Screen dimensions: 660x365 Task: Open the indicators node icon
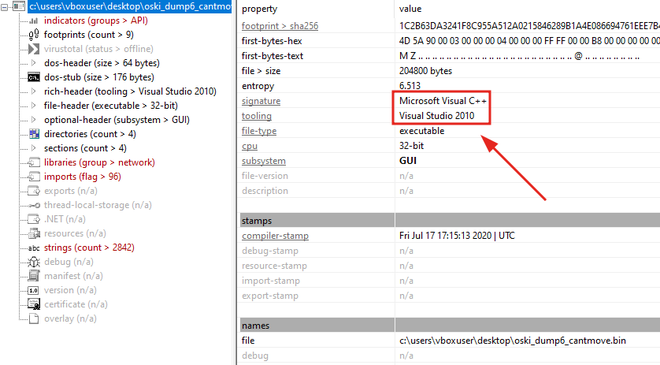coord(33,21)
